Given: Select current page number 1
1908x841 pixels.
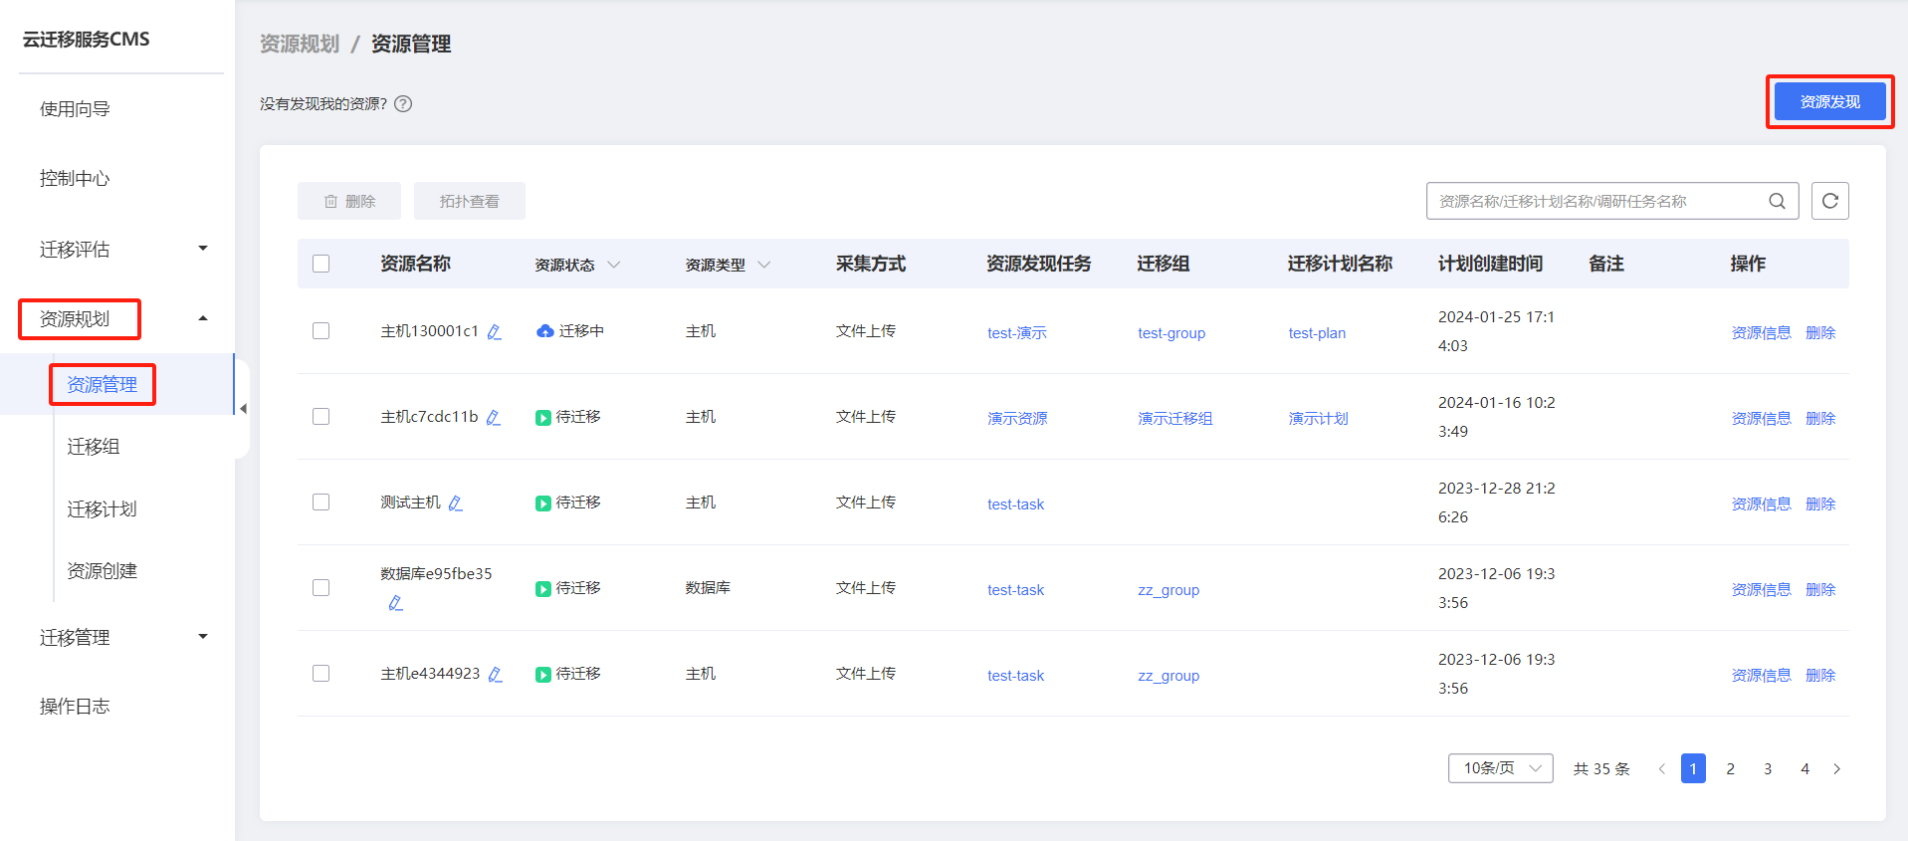Looking at the screenshot, I should [1693, 769].
